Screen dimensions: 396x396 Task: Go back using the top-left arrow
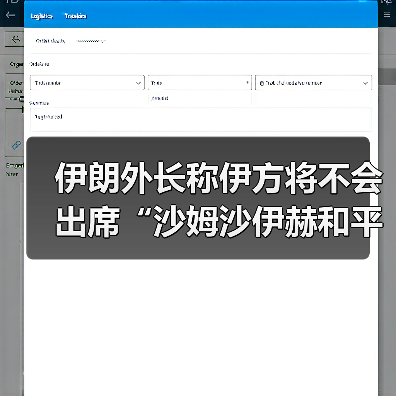(x=10, y=15)
